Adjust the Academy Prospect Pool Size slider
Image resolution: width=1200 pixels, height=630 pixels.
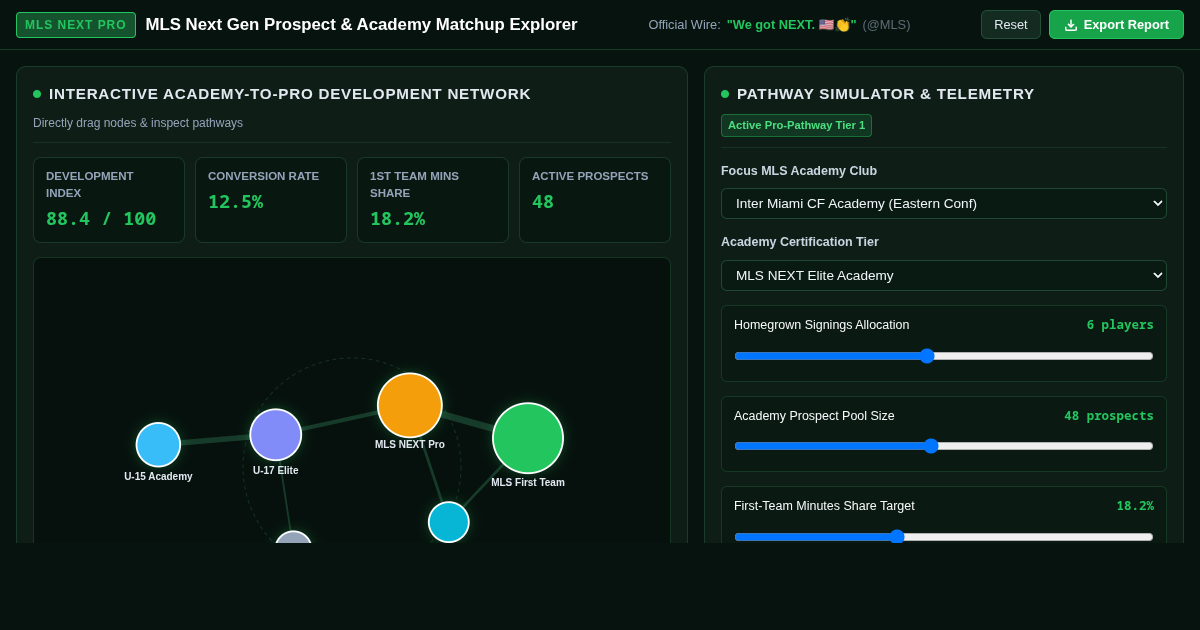pyautogui.click(x=944, y=446)
